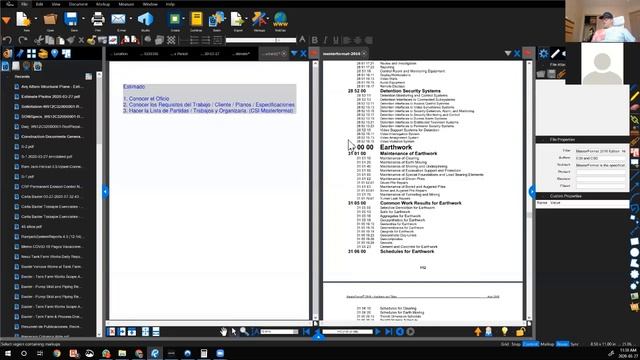Click the Redo arrow

[x=23, y=40]
